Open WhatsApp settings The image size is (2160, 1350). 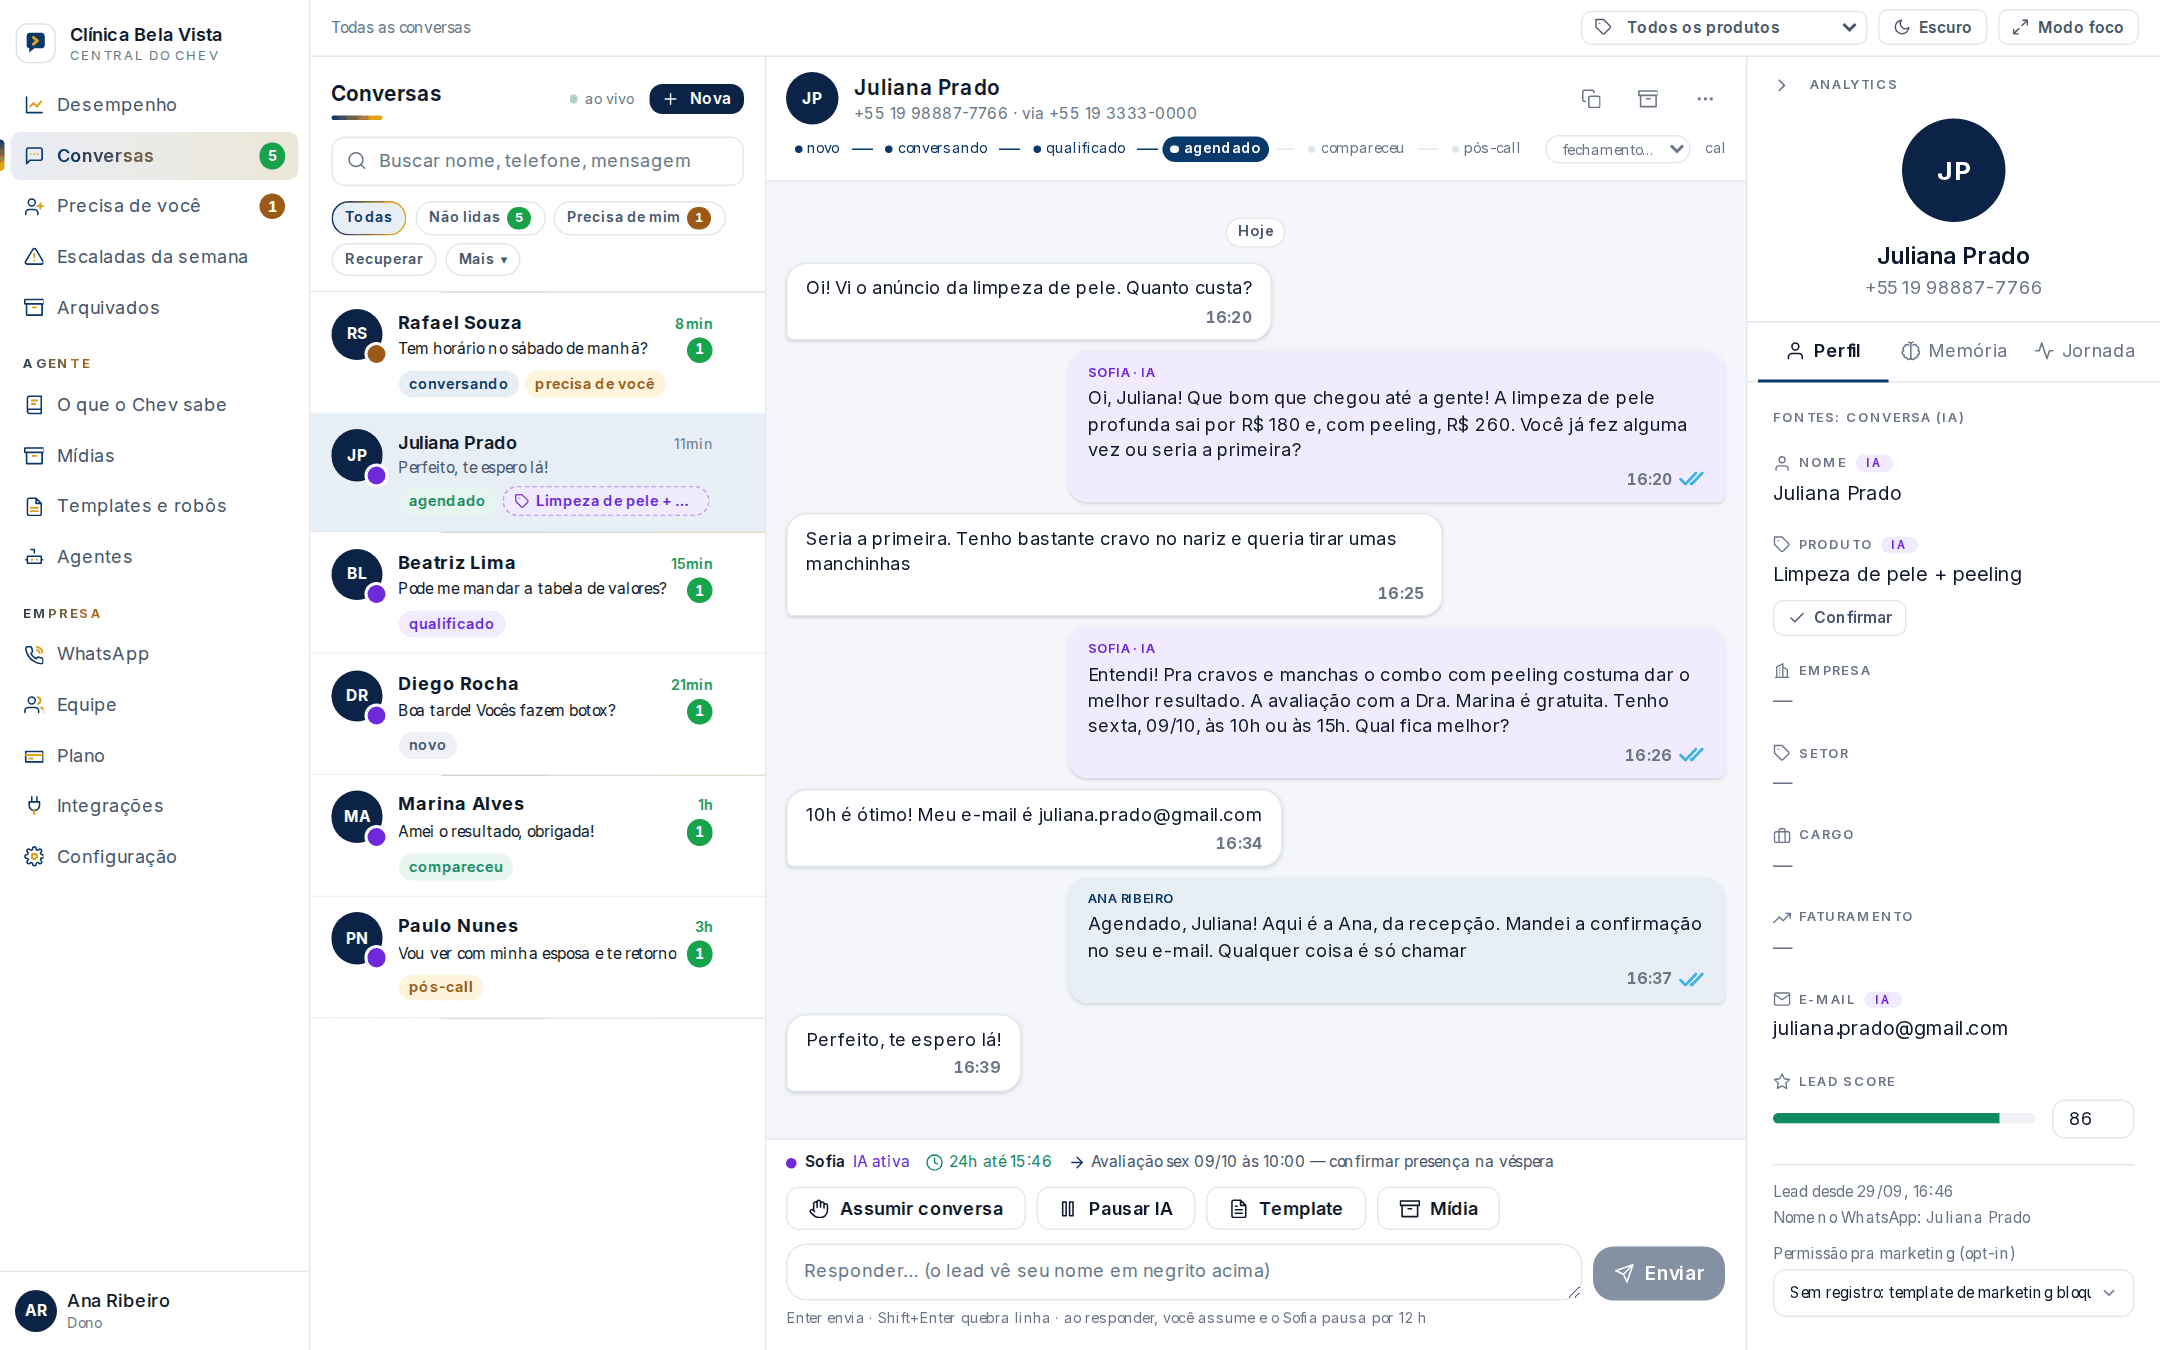[155, 654]
